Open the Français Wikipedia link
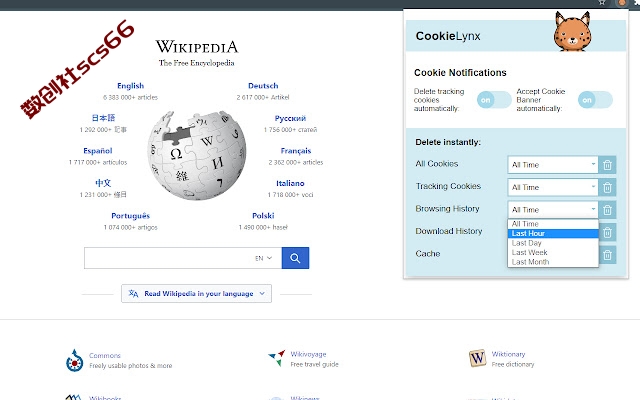640x400 pixels. tap(296, 151)
